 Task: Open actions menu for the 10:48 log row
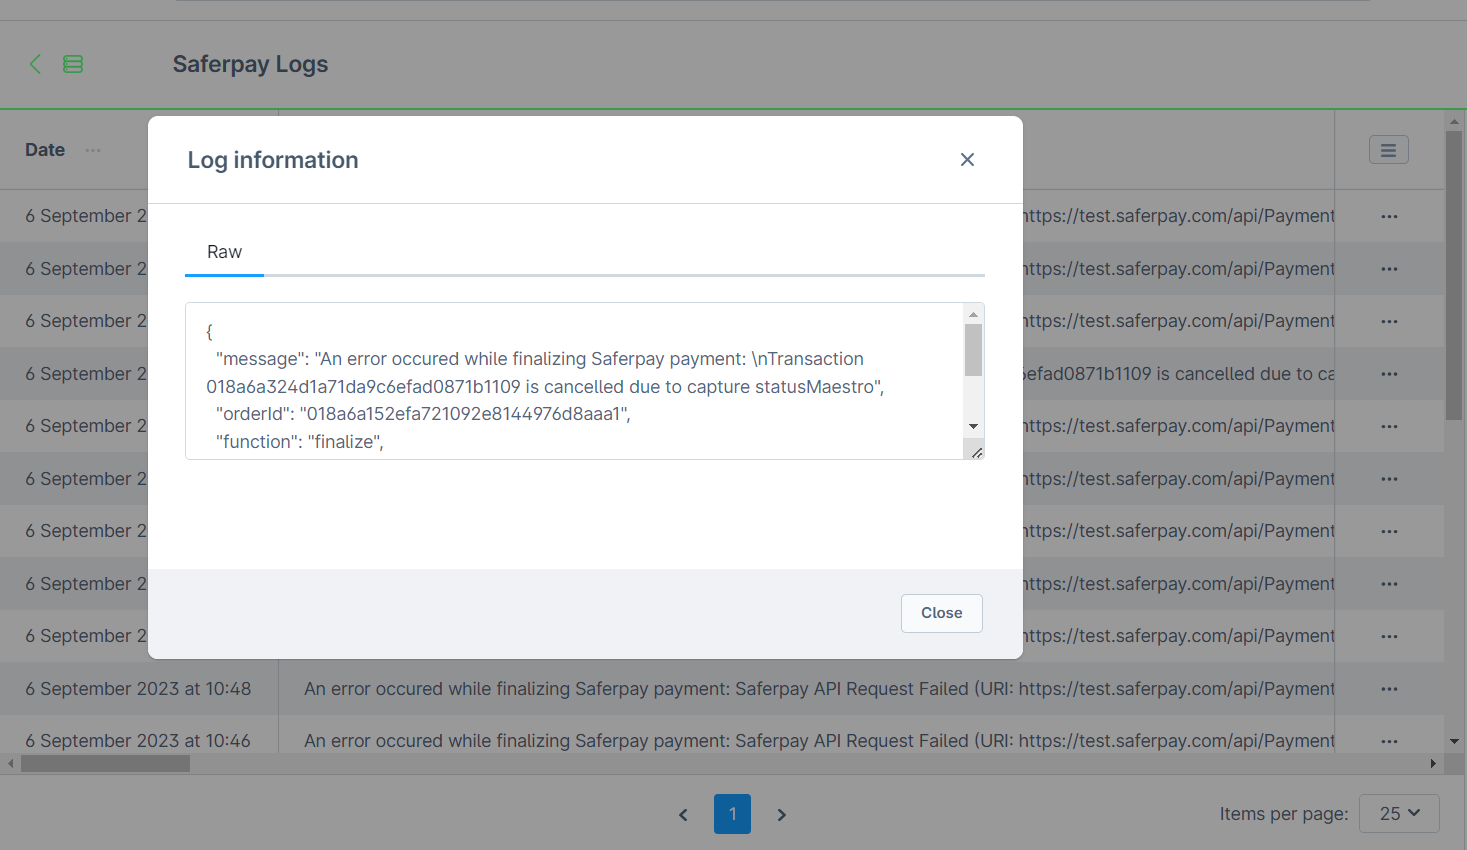pyautogui.click(x=1389, y=689)
